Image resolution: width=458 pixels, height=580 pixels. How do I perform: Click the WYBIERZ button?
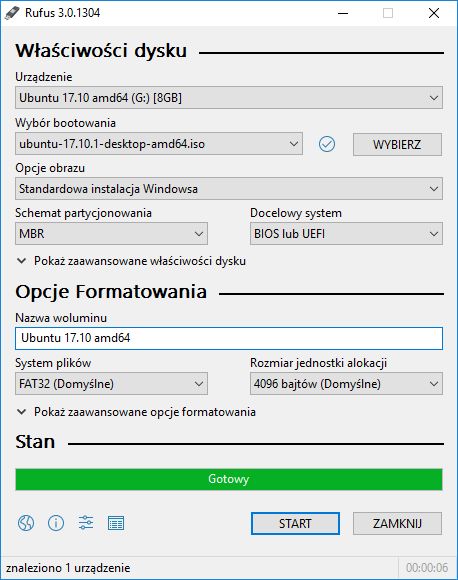click(x=397, y=144)
